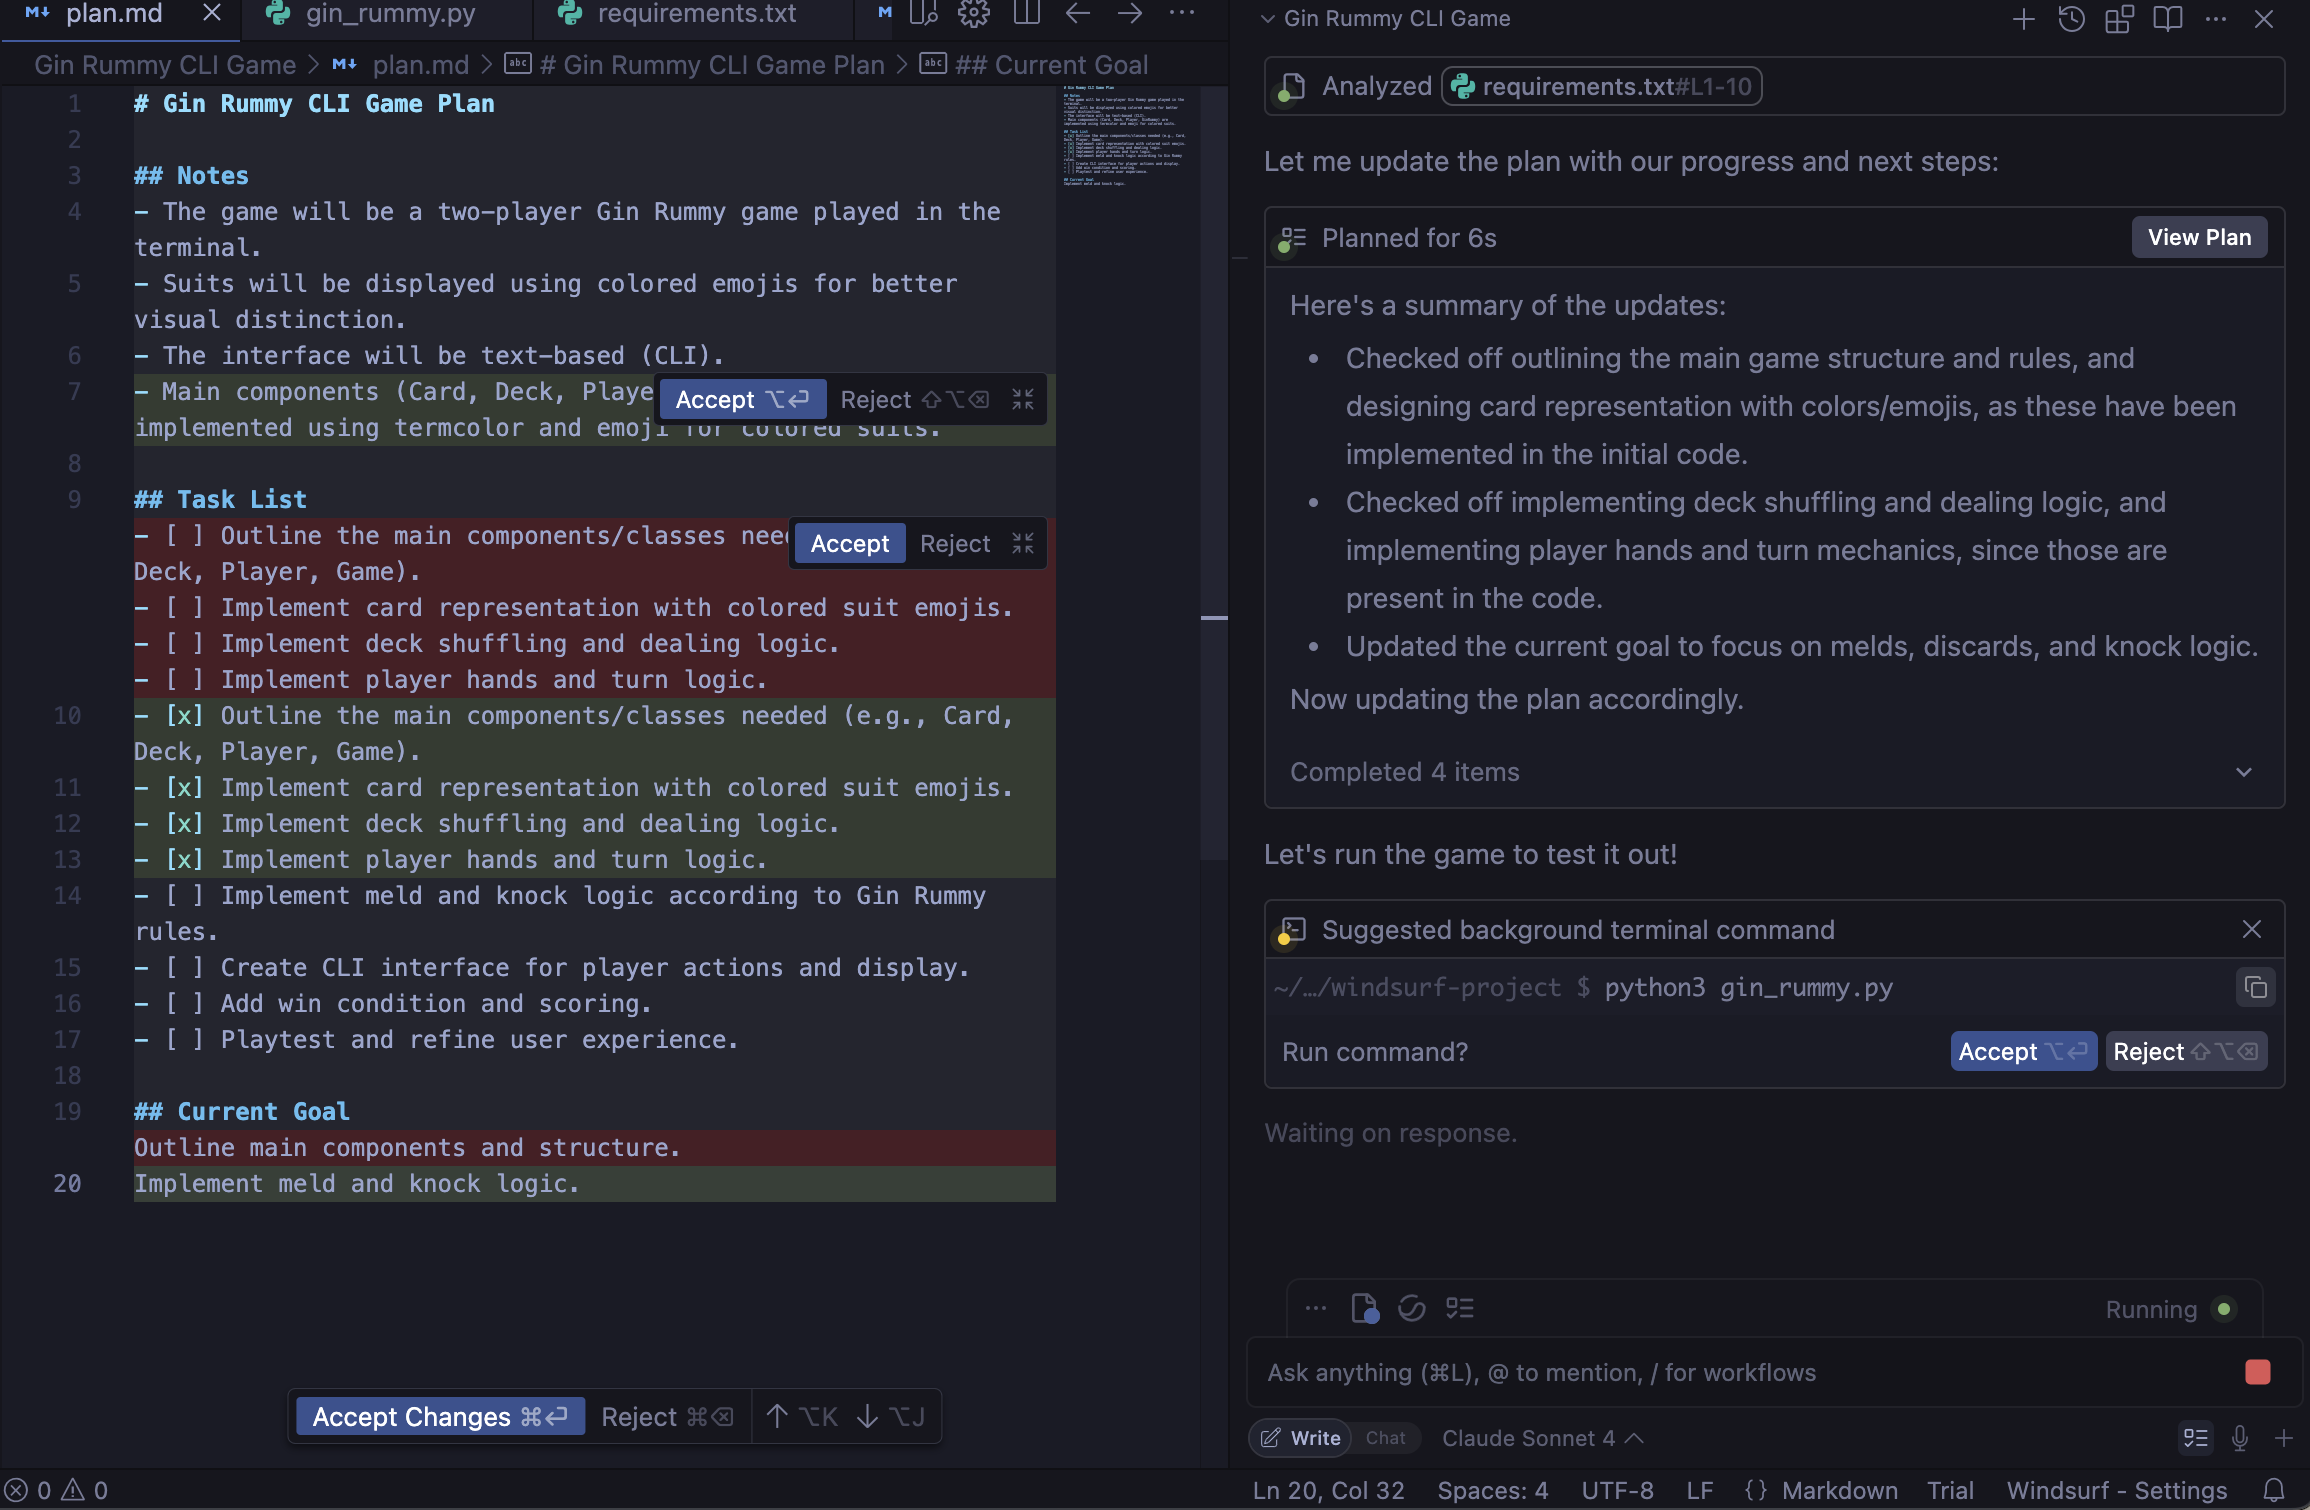Viewport: 2310px width, 1510px height.
Task: Accept the Notes section diff hunk
Action: click(742, 400)
